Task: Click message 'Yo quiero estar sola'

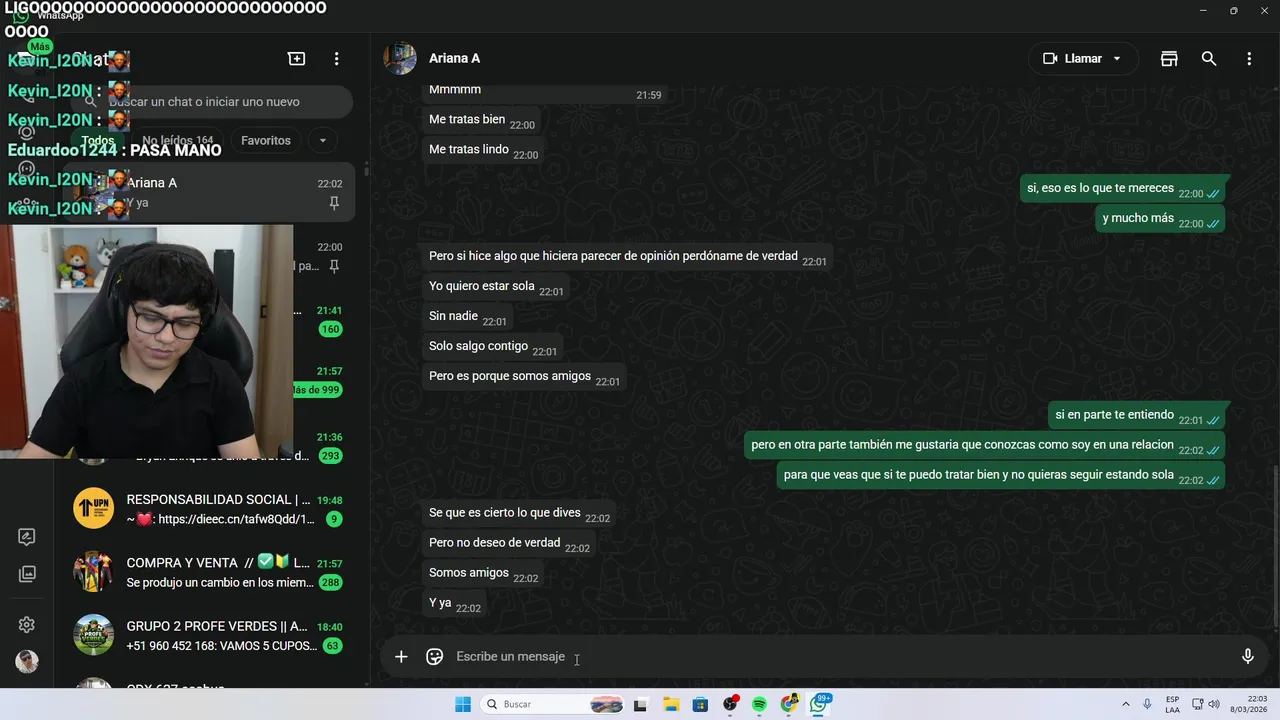Action: coord(496,288)
